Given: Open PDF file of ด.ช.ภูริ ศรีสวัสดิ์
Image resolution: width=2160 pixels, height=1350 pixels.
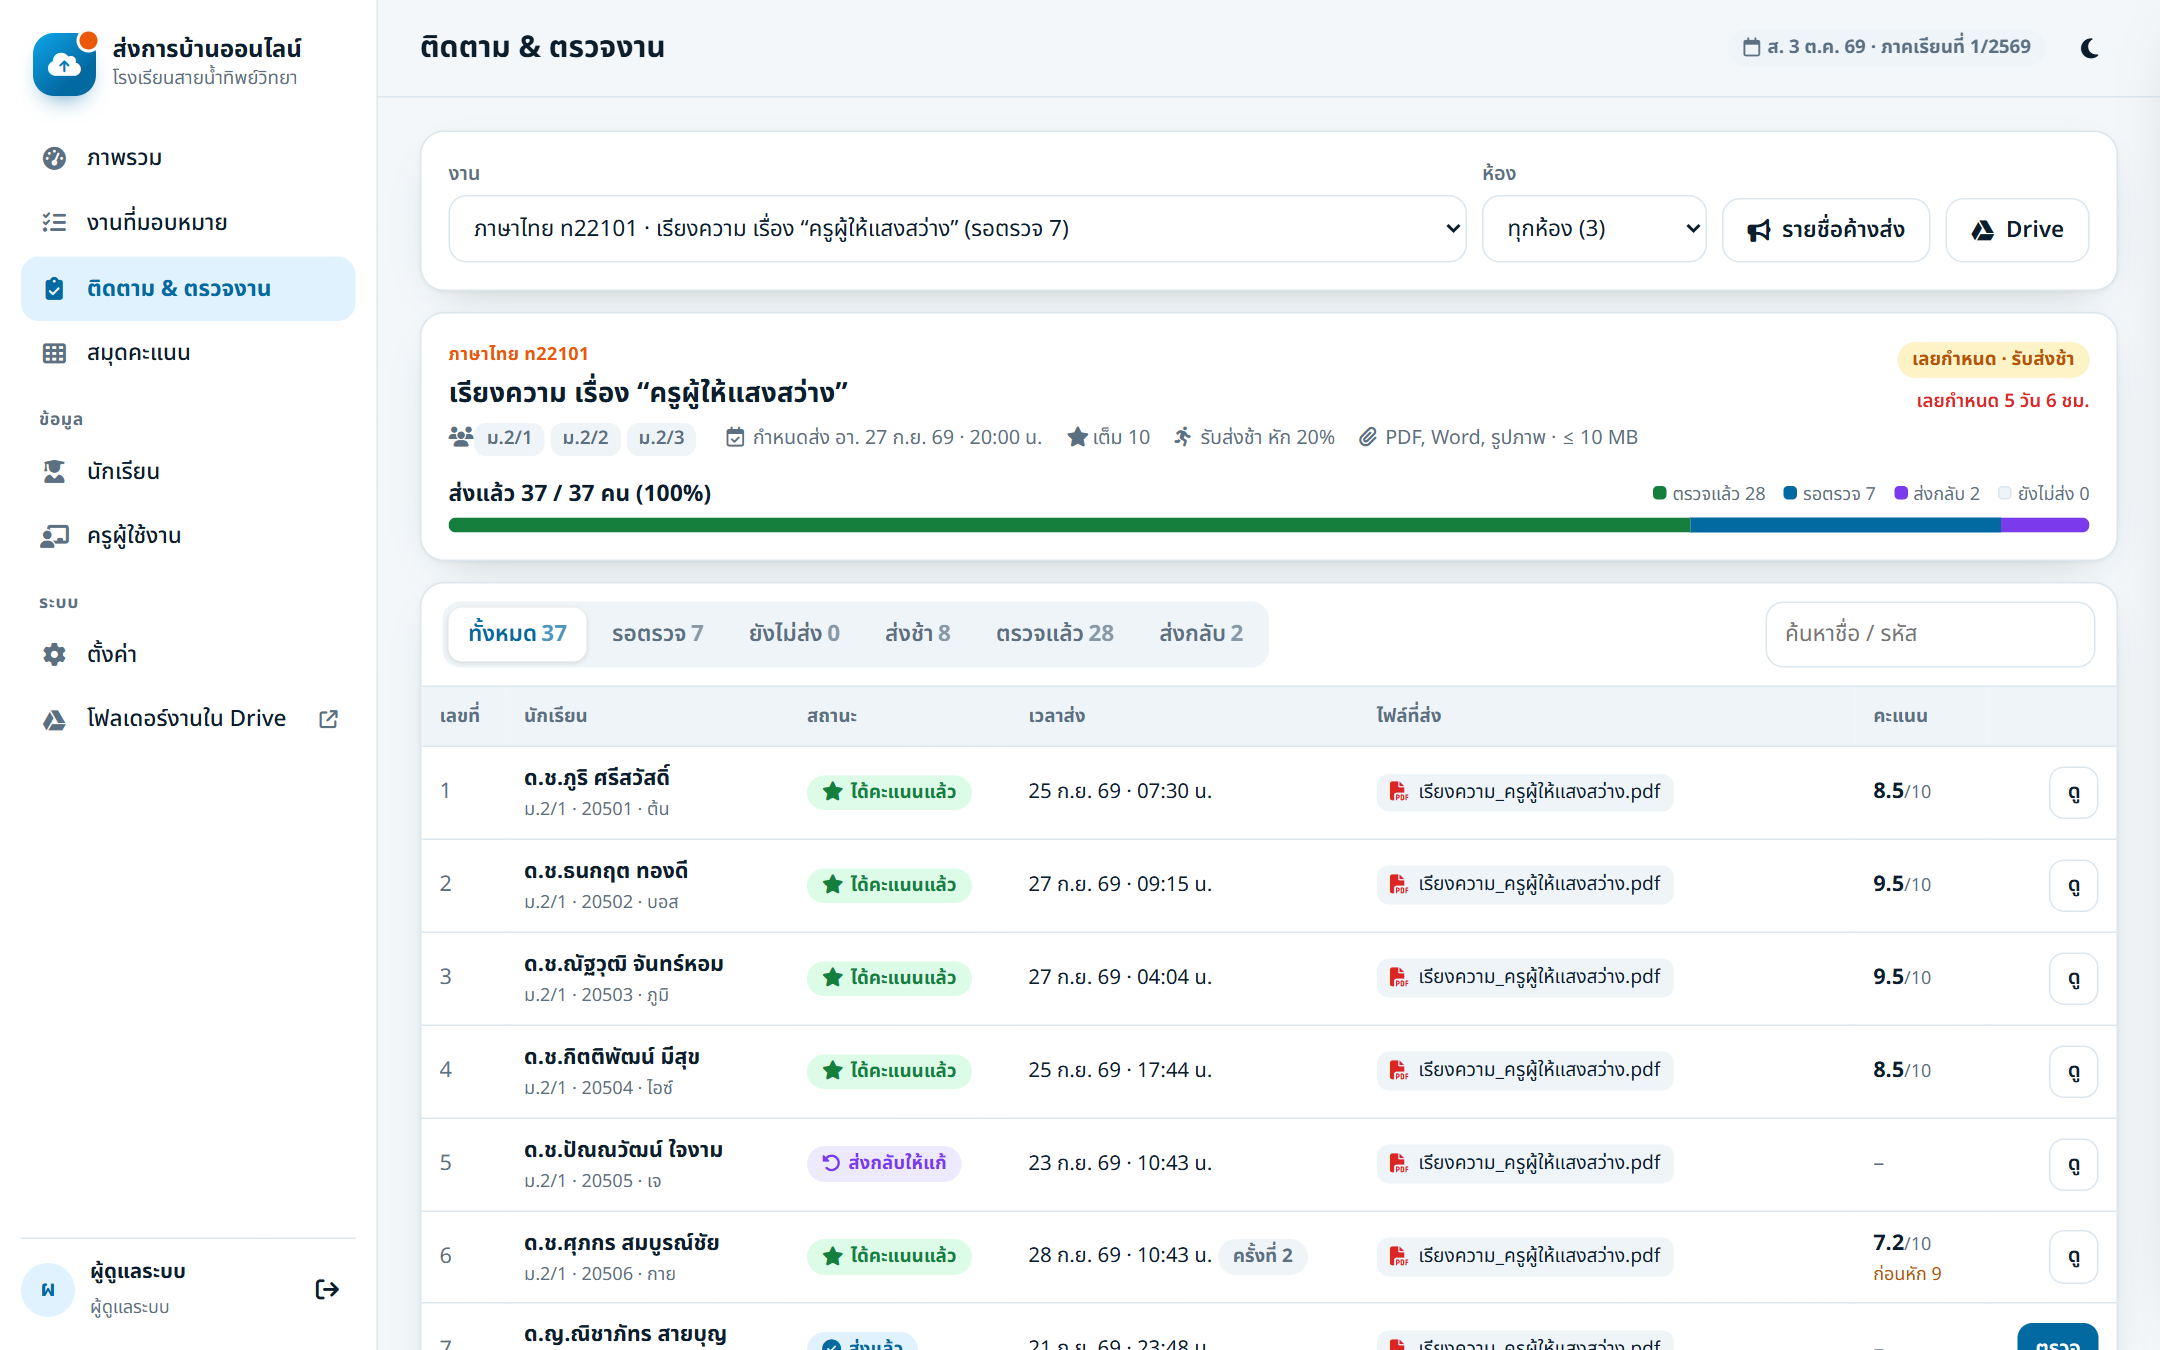Looking at the screenshot, I should (x=1525, y=792).
